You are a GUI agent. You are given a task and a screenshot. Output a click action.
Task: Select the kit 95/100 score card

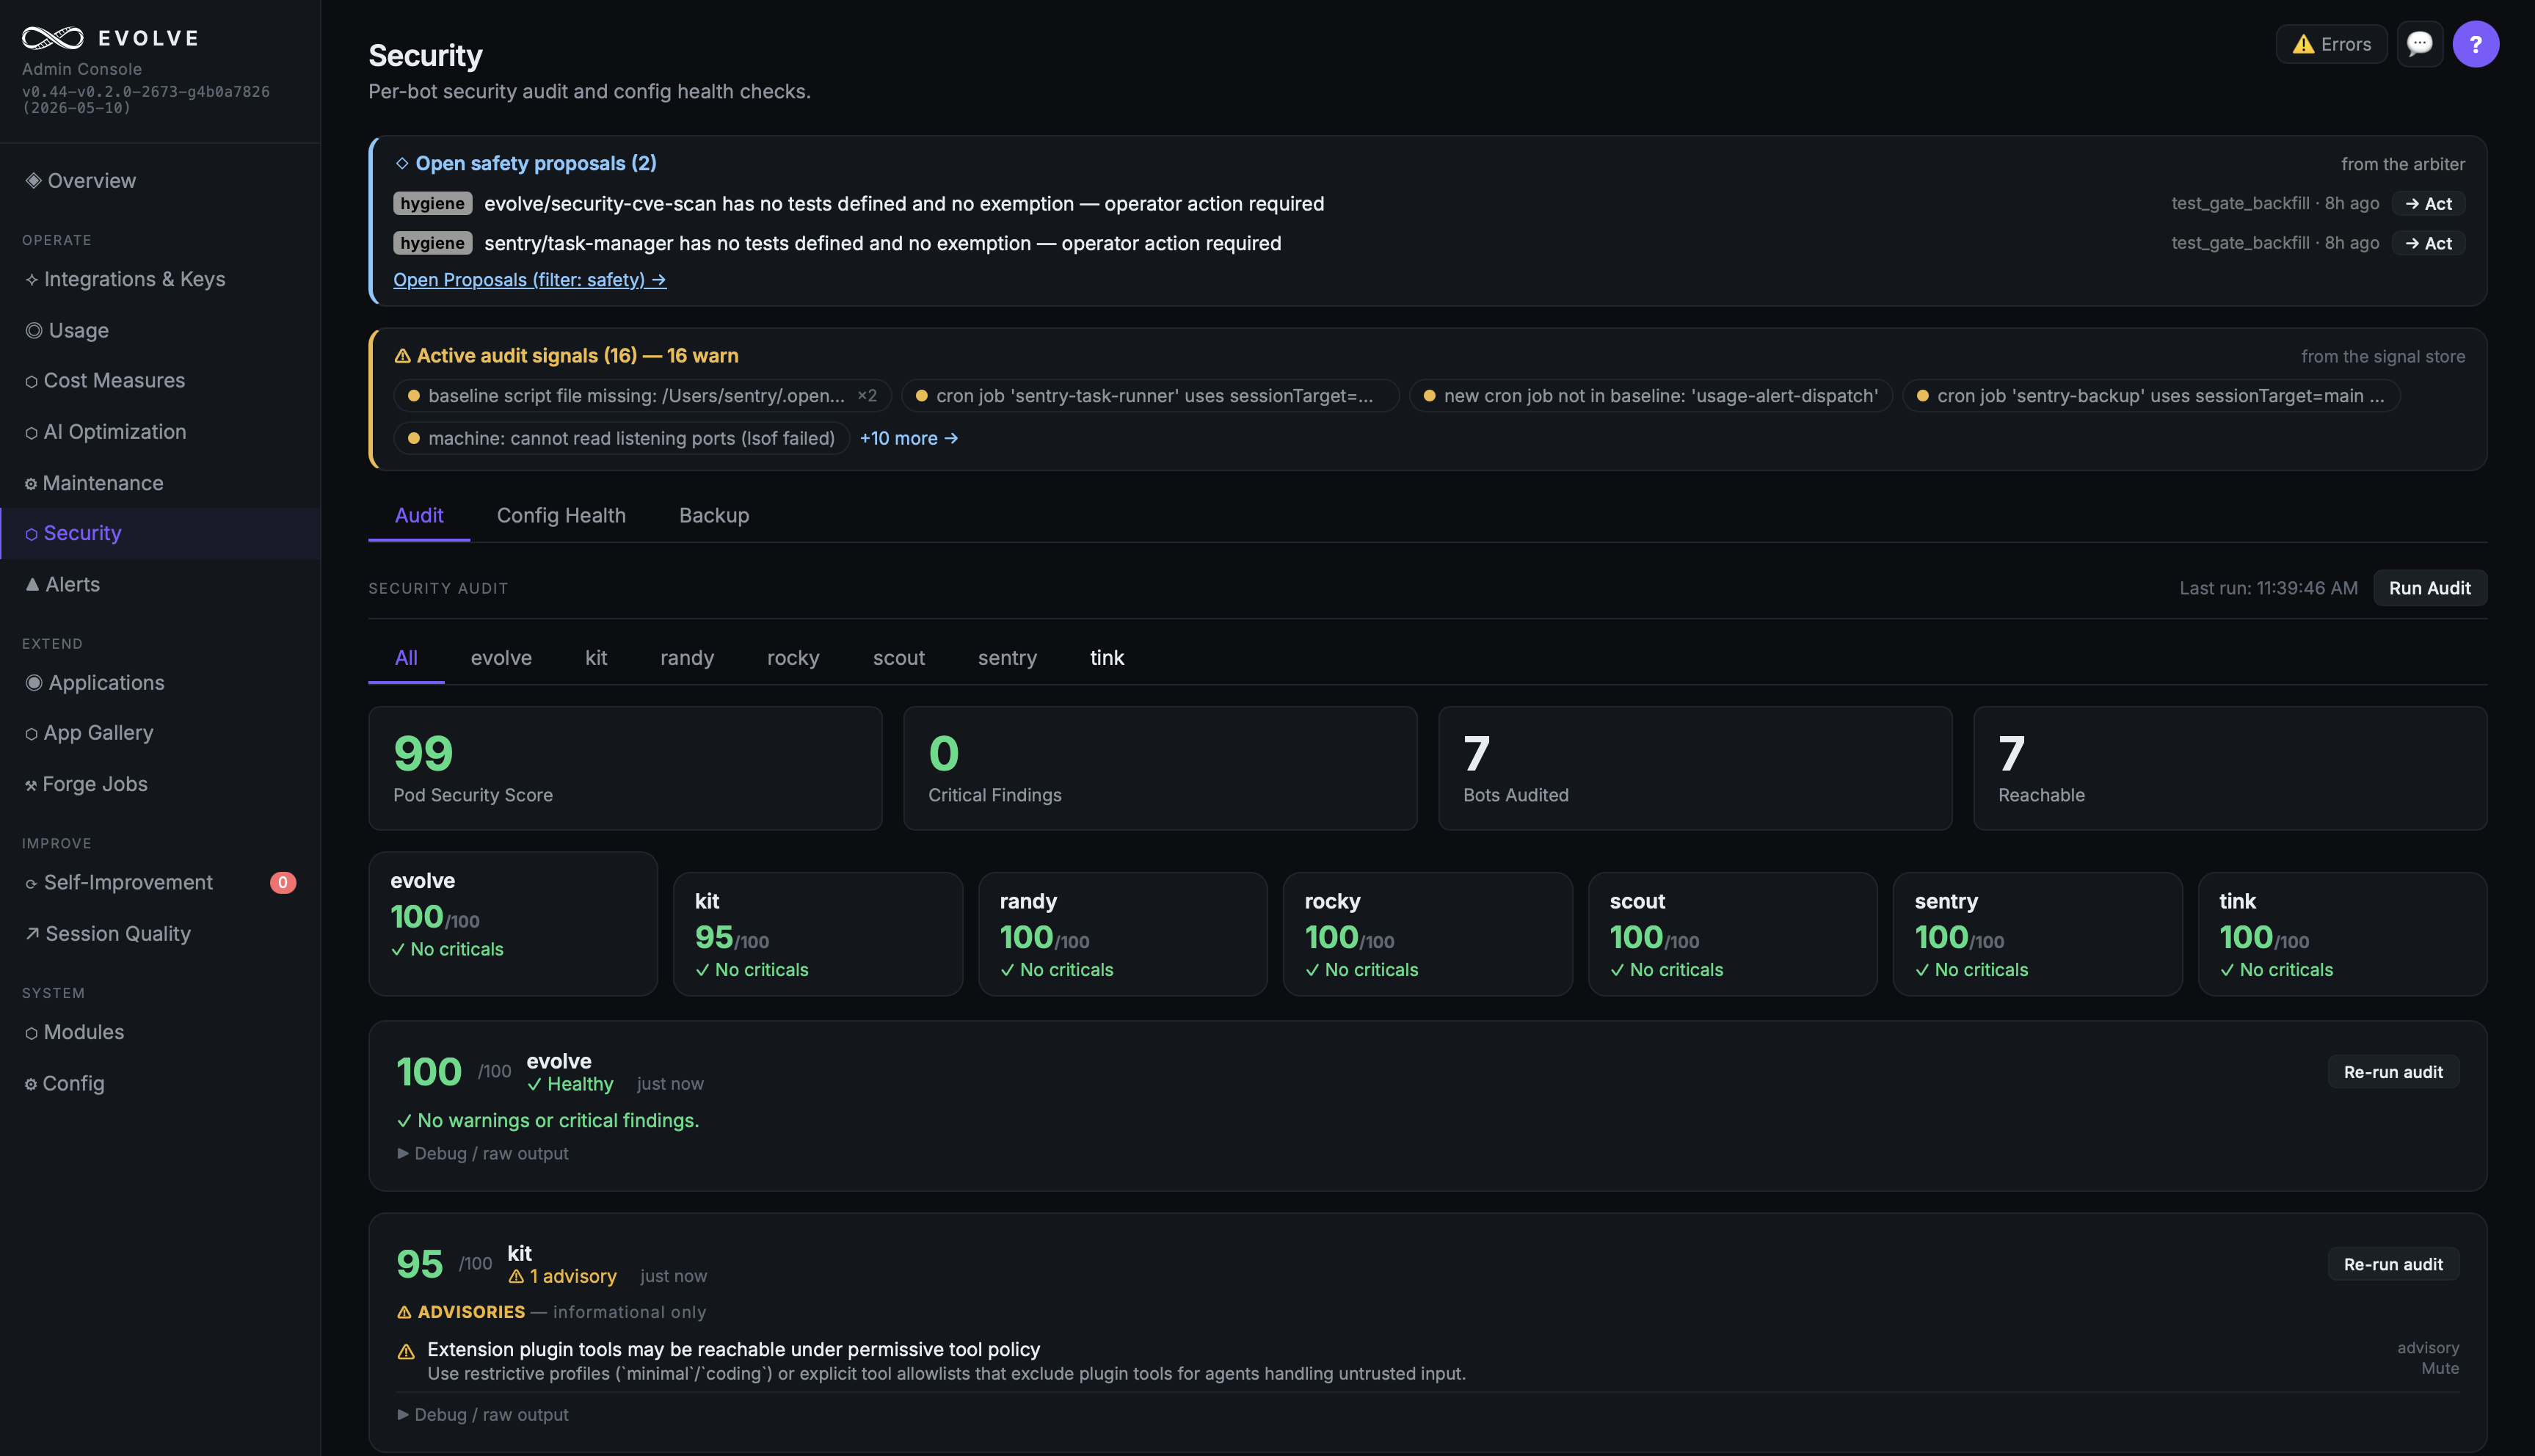coord(818,934)
